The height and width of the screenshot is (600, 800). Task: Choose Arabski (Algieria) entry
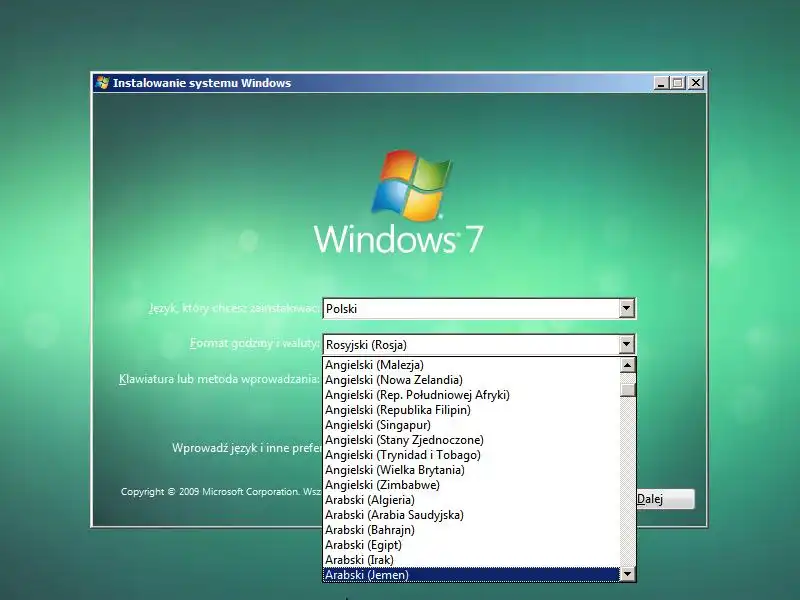[471, 500]
